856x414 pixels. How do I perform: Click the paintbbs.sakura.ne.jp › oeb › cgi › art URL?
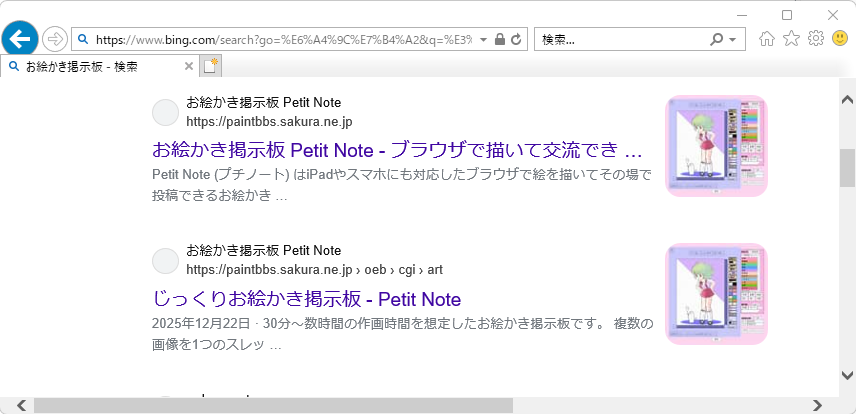314,270
